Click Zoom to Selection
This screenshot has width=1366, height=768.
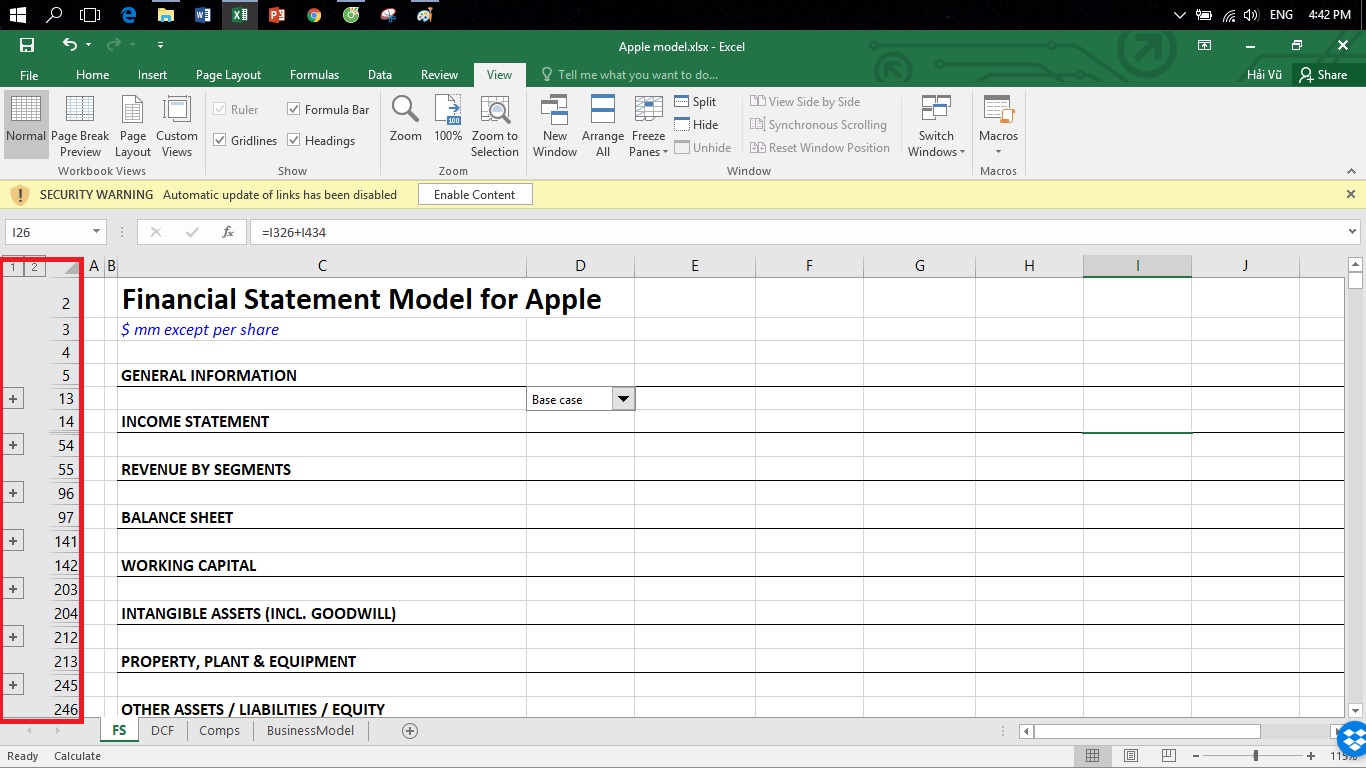click(x=495, y=125)
